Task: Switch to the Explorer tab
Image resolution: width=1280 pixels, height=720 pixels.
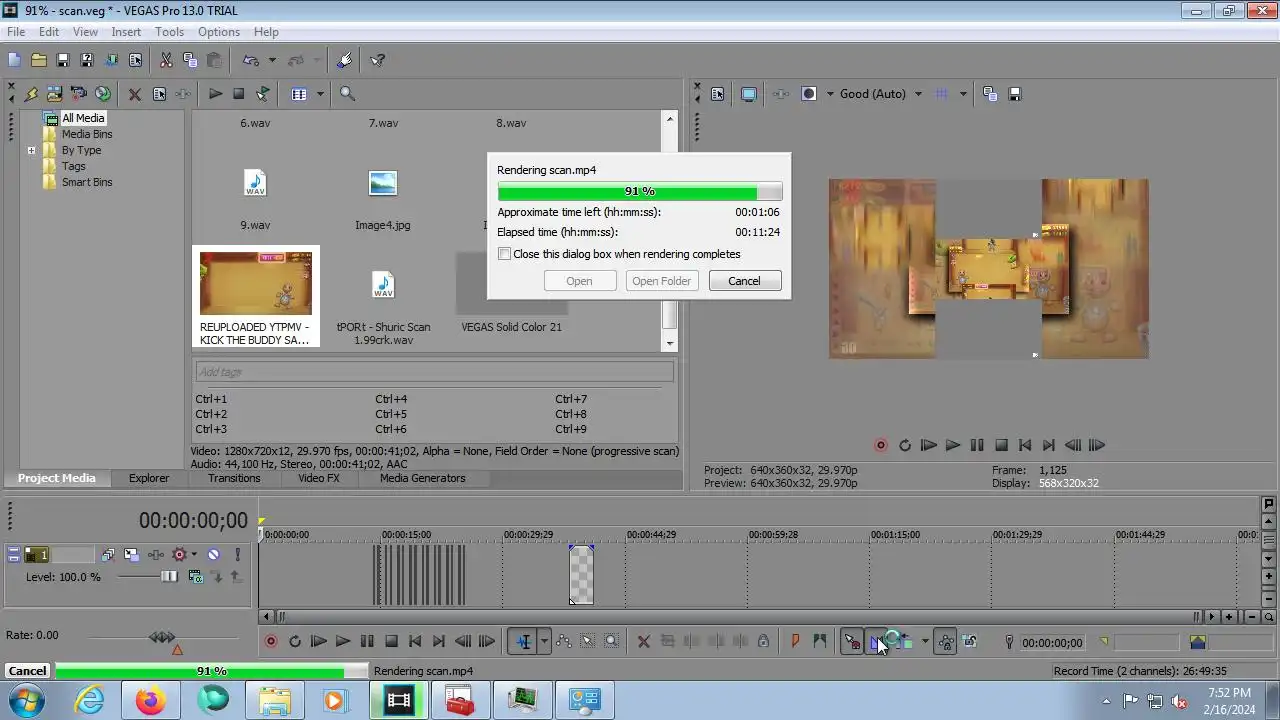Action: [149, 478]
